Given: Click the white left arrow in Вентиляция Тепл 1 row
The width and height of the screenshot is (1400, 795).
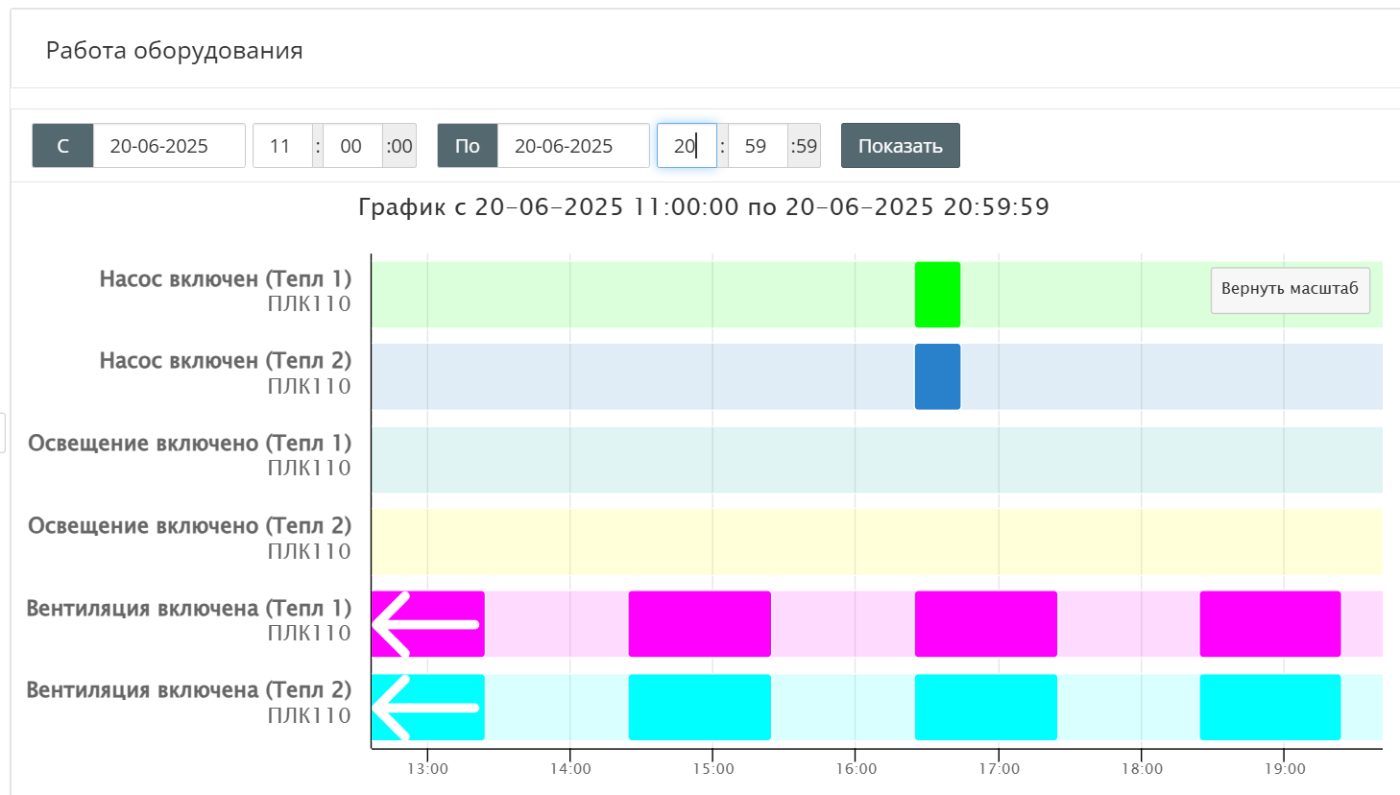Looking at the screenshot, I should click(x=424, y=624).
